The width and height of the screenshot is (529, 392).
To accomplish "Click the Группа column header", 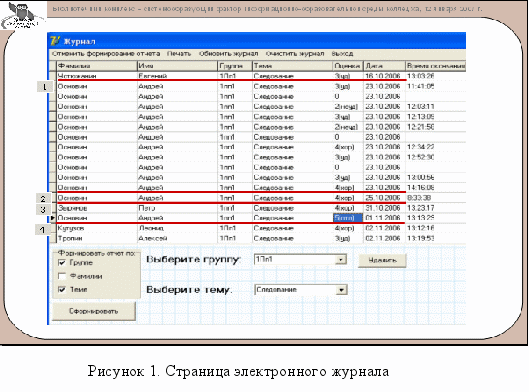I will 235,66.
